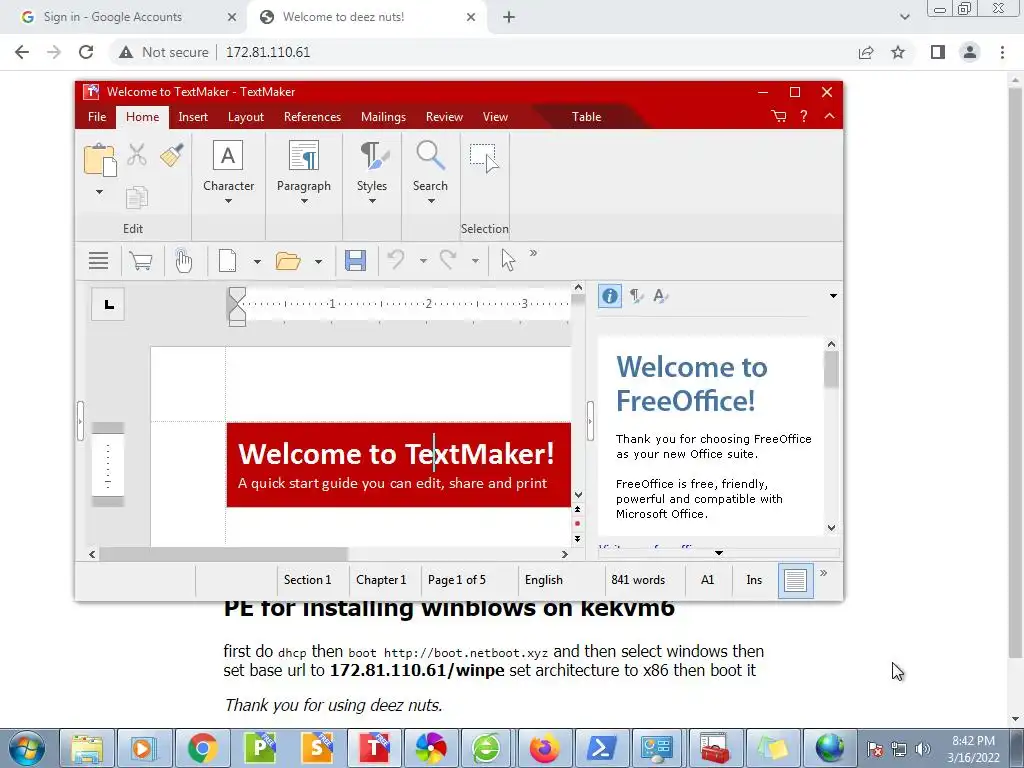
Task: Open sidebar options dropdown arrow
Action: (x=833, y=296)
